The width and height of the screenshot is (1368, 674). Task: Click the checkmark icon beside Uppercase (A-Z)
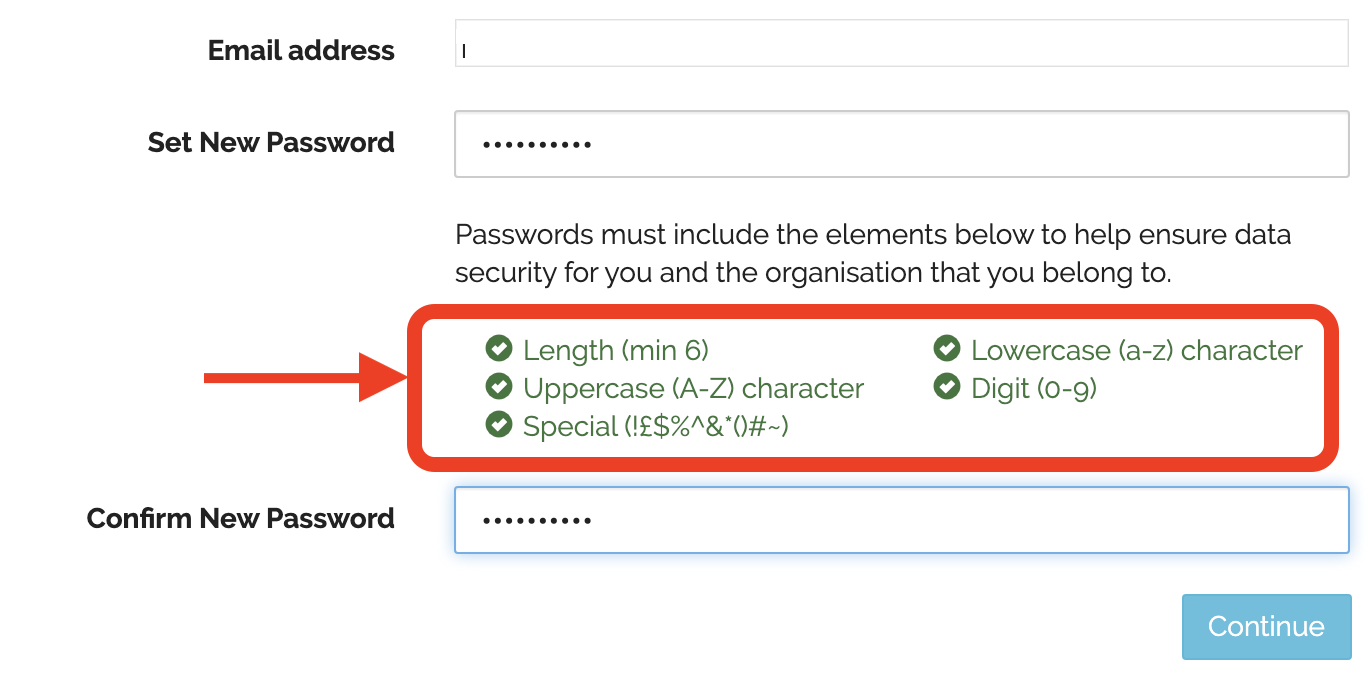(x=498, y=386)
